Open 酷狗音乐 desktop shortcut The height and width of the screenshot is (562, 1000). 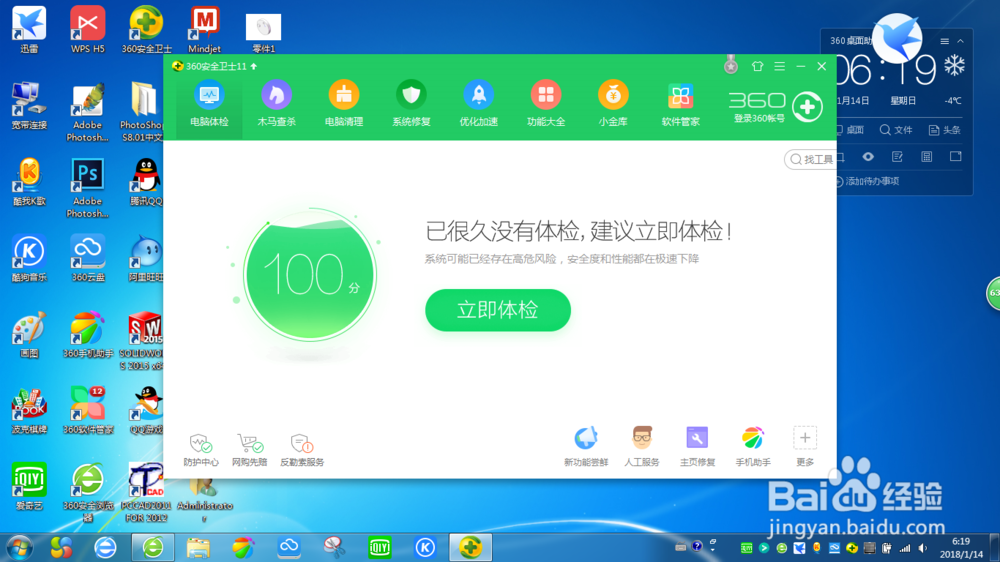coord(29,258)
